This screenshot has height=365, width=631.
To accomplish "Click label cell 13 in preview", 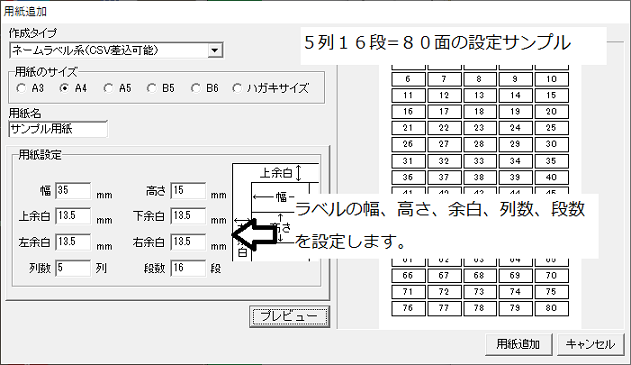I will tap(479, 95).
